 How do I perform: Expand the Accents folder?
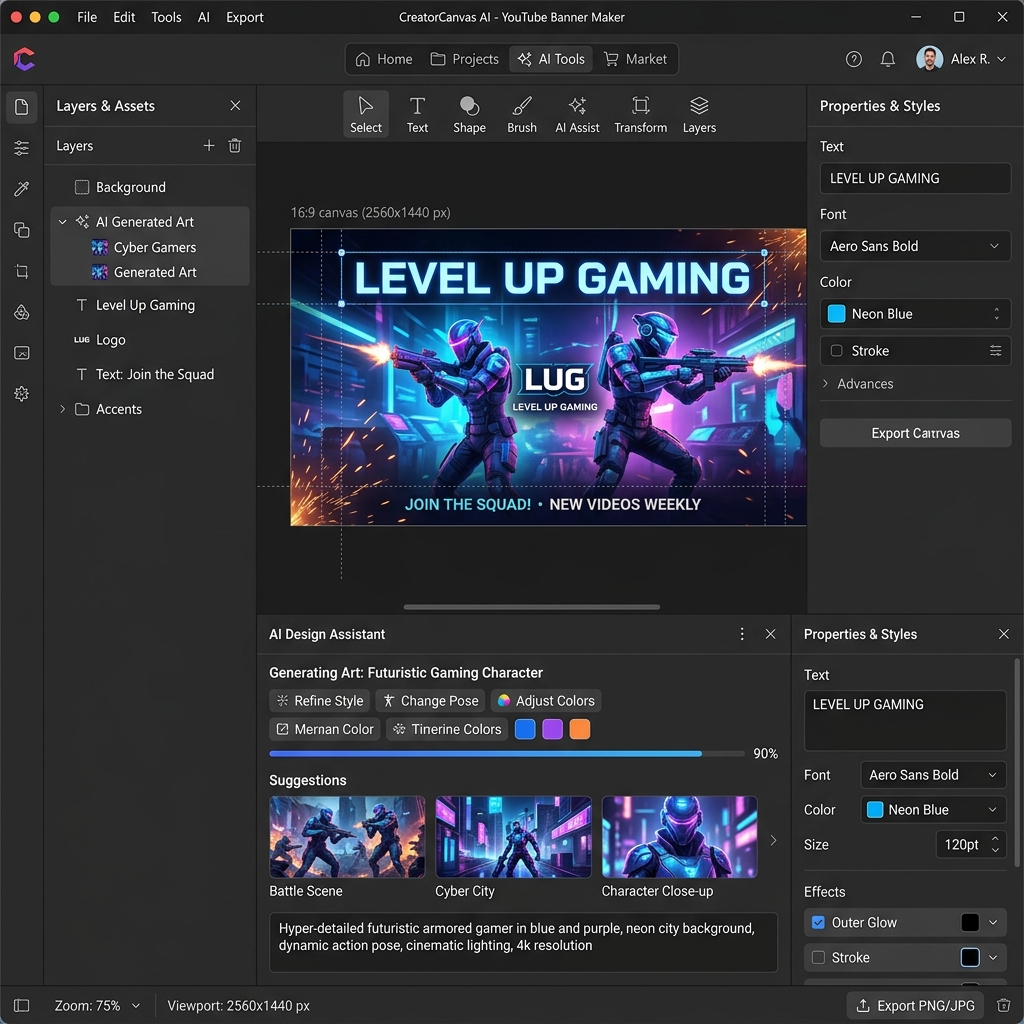pyautogui.click(x=63, y=409)
